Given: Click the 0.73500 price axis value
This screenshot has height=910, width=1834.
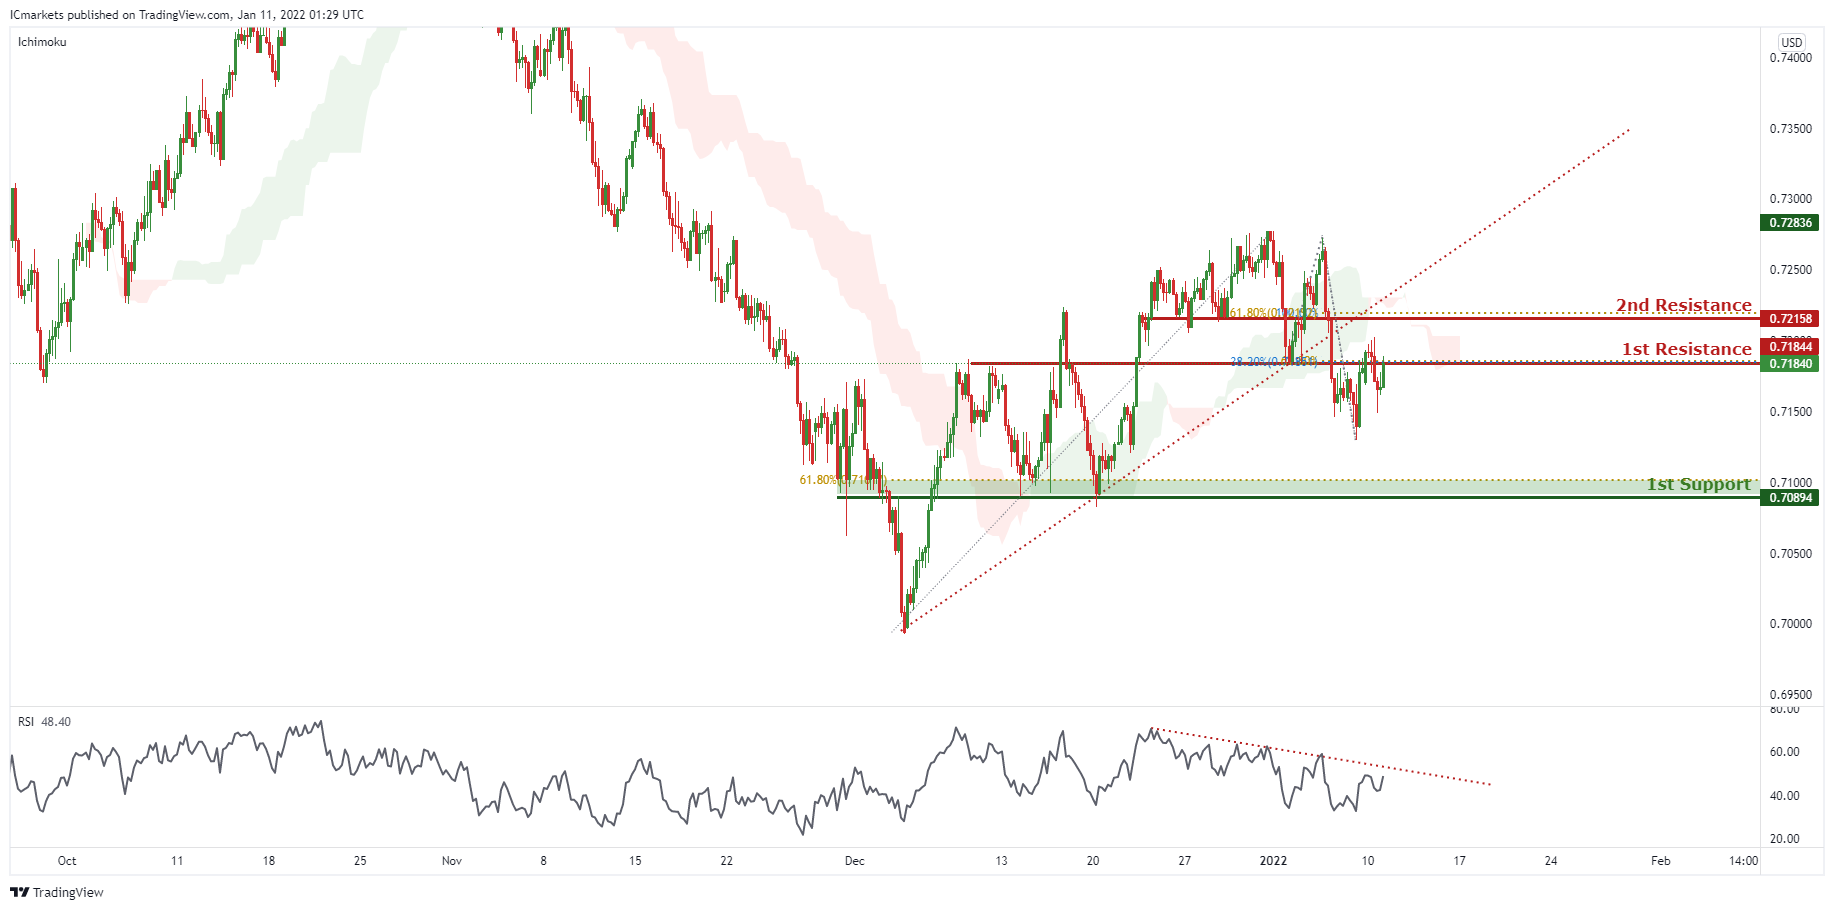Looking at the screenshot, I should click(1790, 129).
